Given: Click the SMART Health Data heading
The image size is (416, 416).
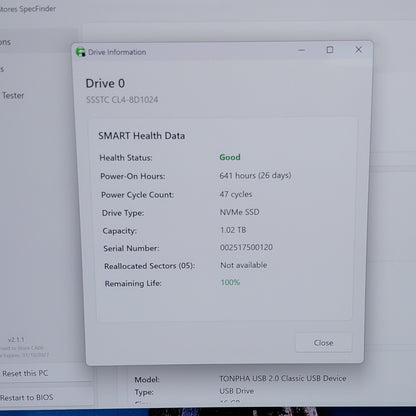Looking at the screenshot, I should click(x=141, y=136).
